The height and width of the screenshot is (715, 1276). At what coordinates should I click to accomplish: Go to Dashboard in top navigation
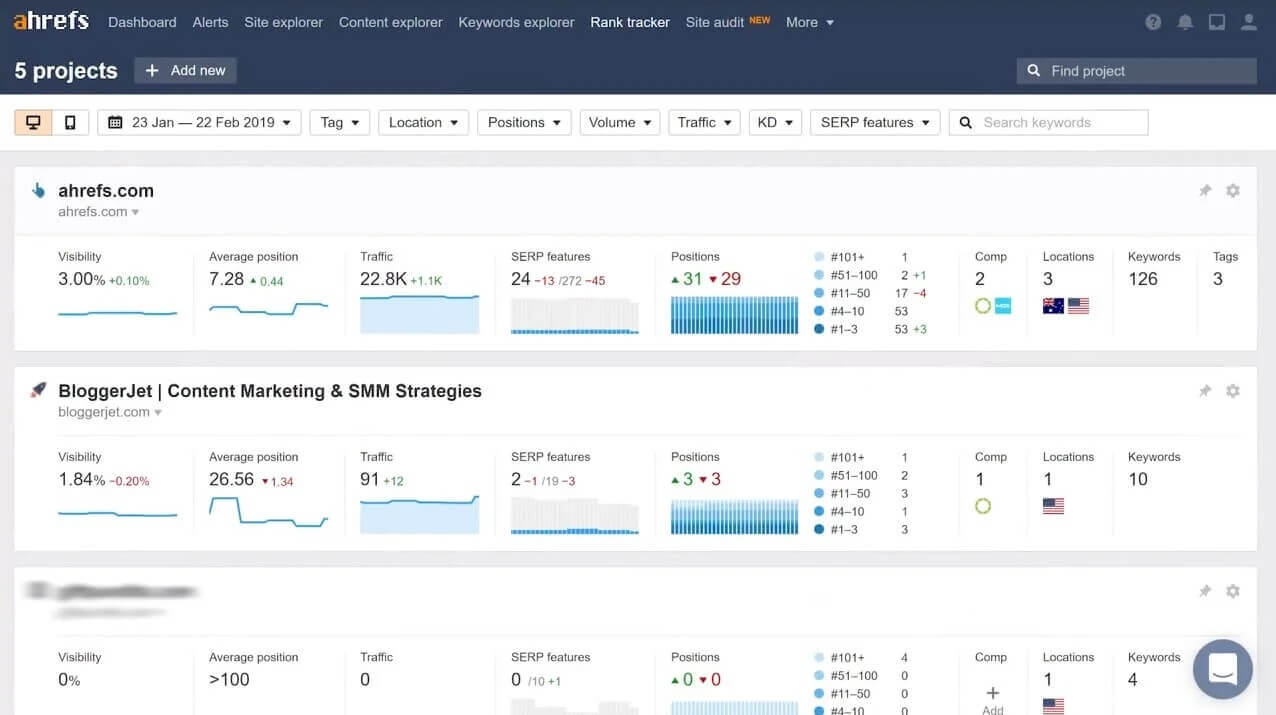pyautogui.click(x=142, y=22)
